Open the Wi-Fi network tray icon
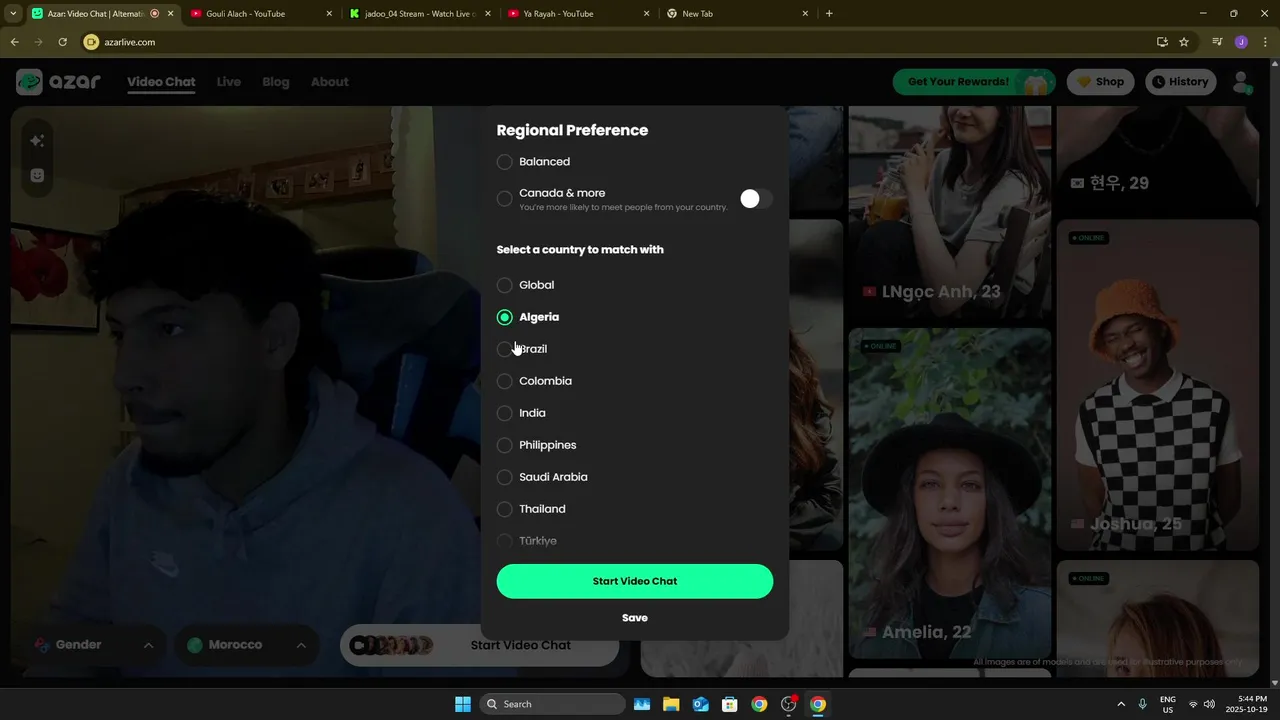The height and width of the screenshot is (720, 1280). [1192, 704]
